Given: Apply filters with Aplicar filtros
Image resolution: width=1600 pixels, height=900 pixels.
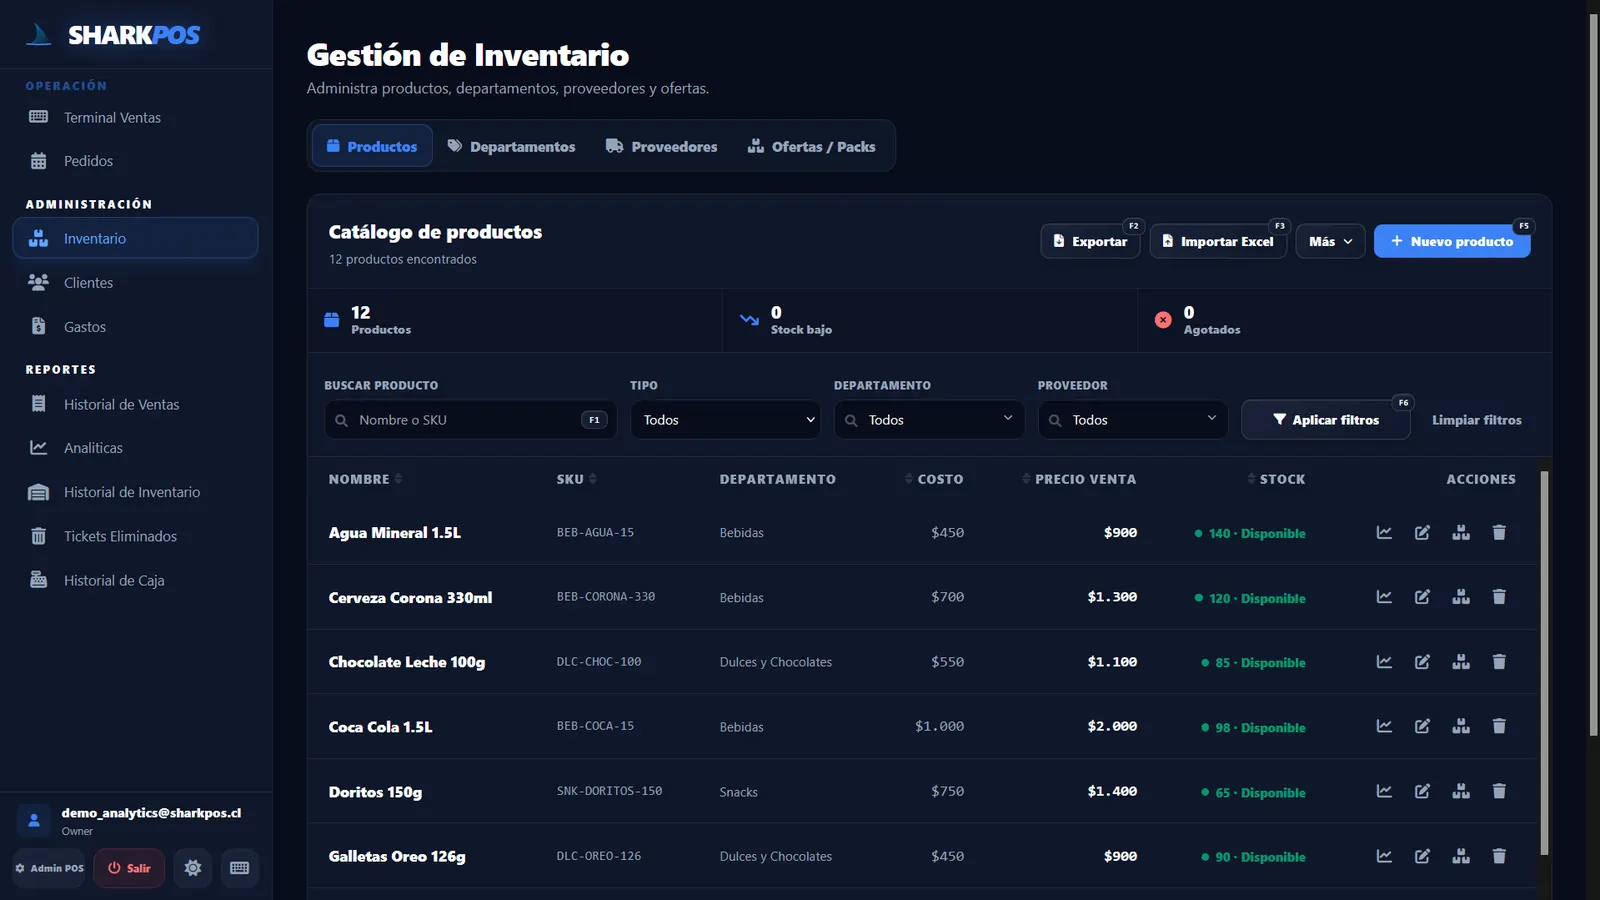Looking at the screenshot, I should (1326, 420).
